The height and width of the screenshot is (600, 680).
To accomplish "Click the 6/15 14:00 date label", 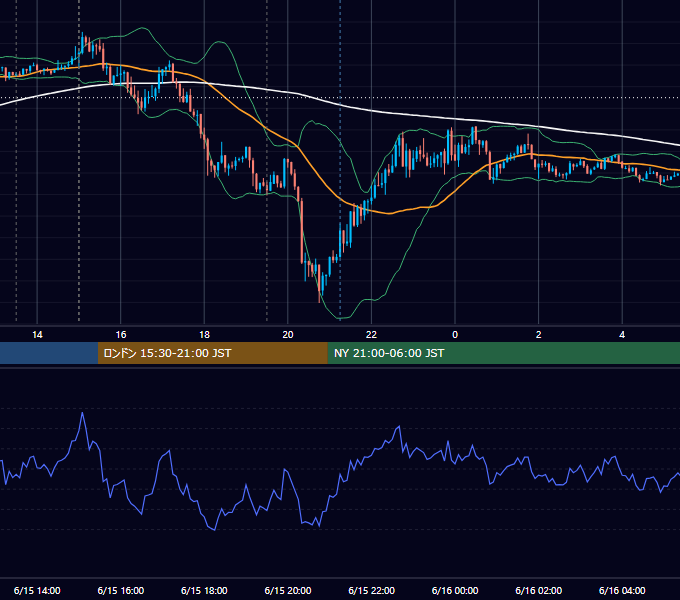I will coord(37,590).
